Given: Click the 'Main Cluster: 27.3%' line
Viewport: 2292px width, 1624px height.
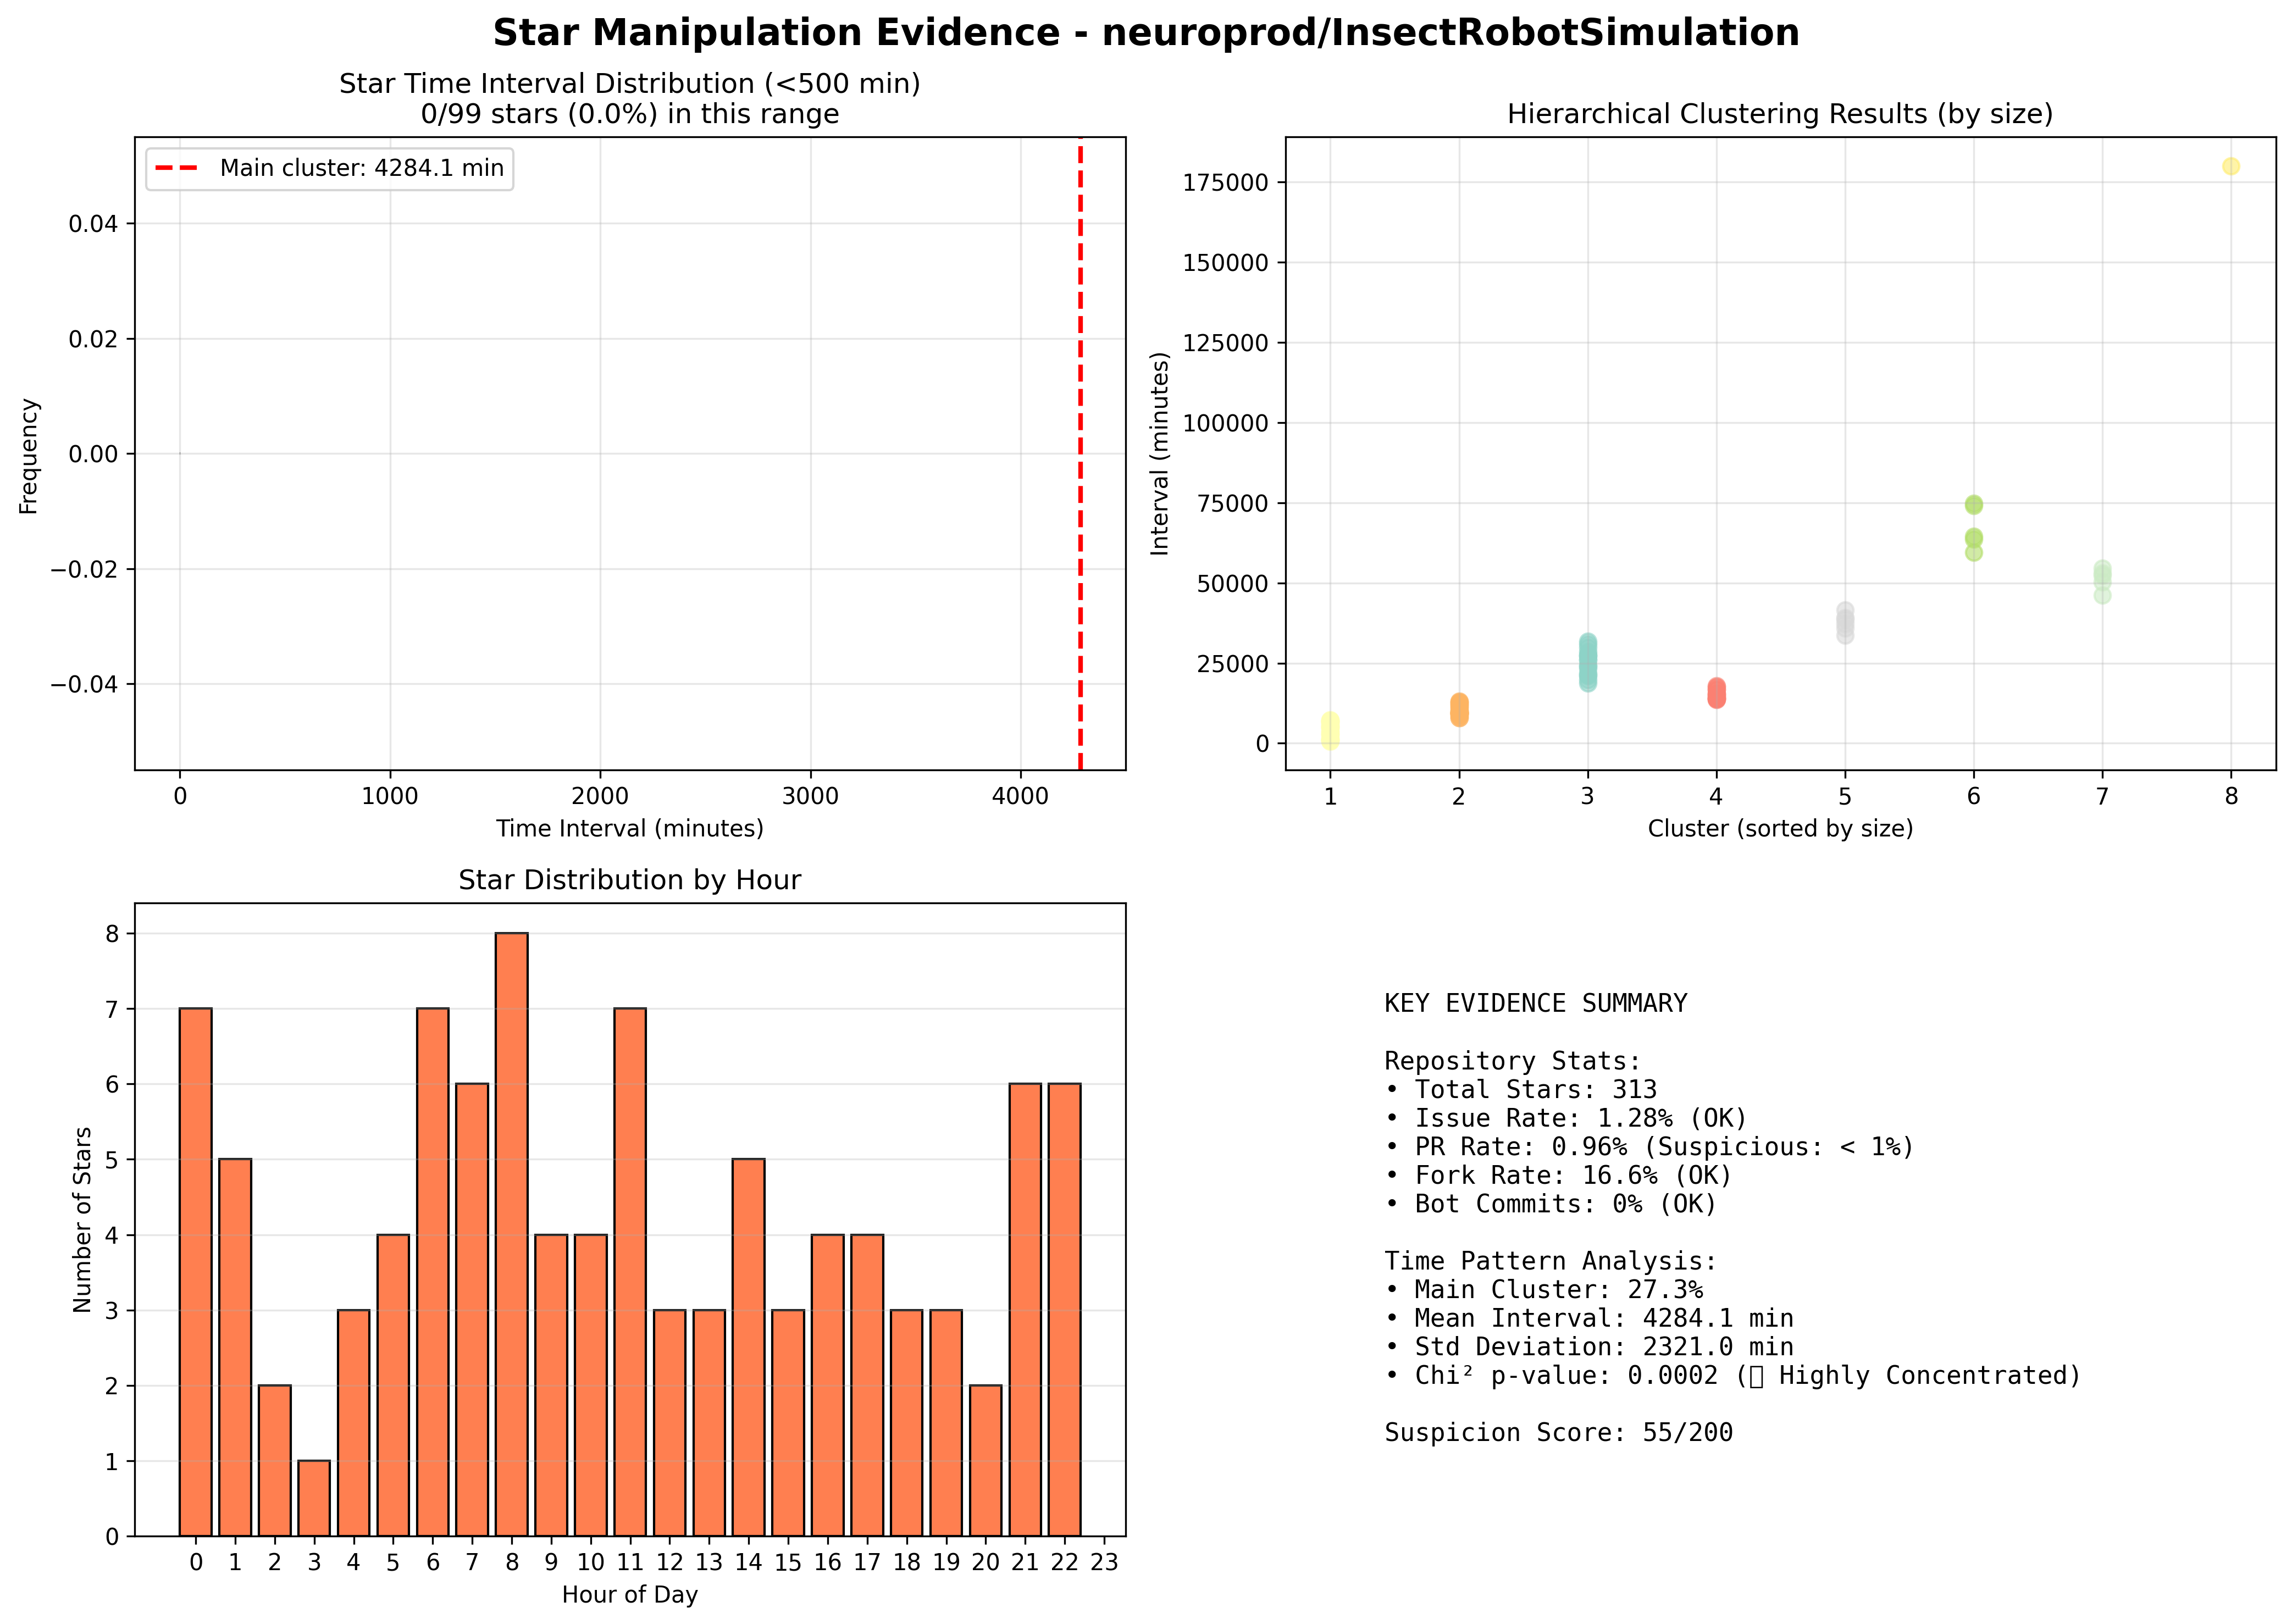Looking at the screenshot, I should pyautogui.click(x=1544, y=1290).
